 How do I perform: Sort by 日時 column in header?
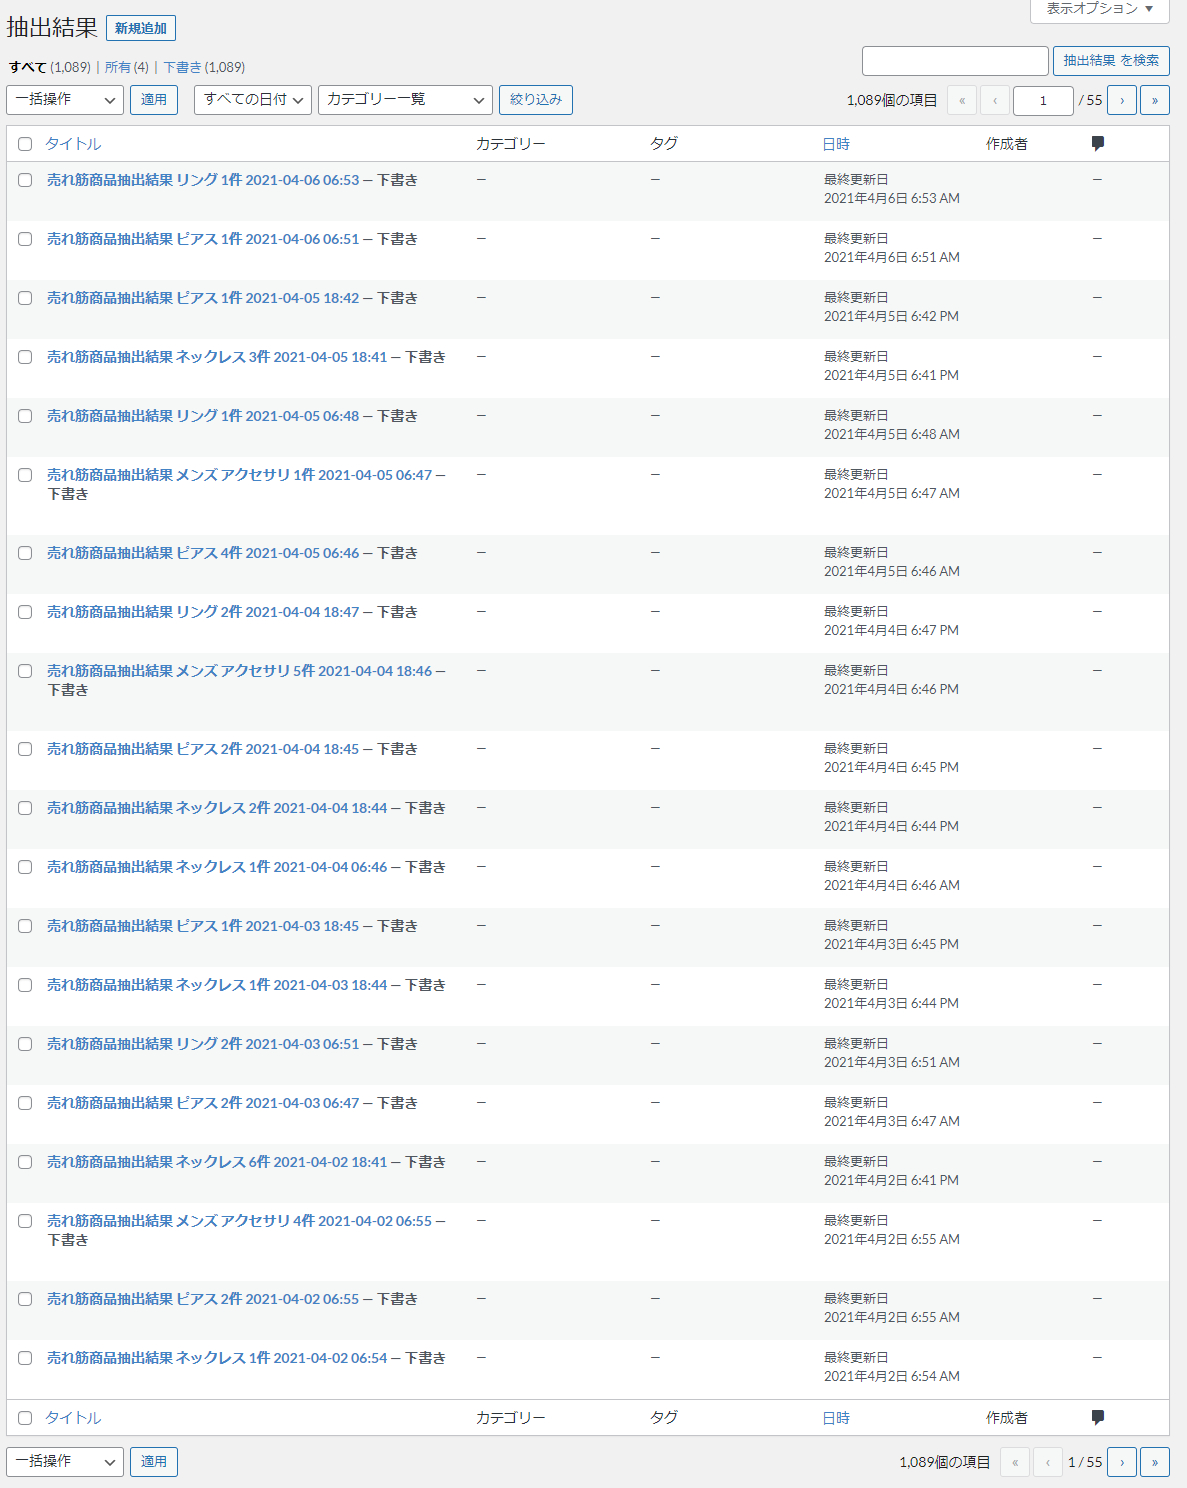click(836, 144)
